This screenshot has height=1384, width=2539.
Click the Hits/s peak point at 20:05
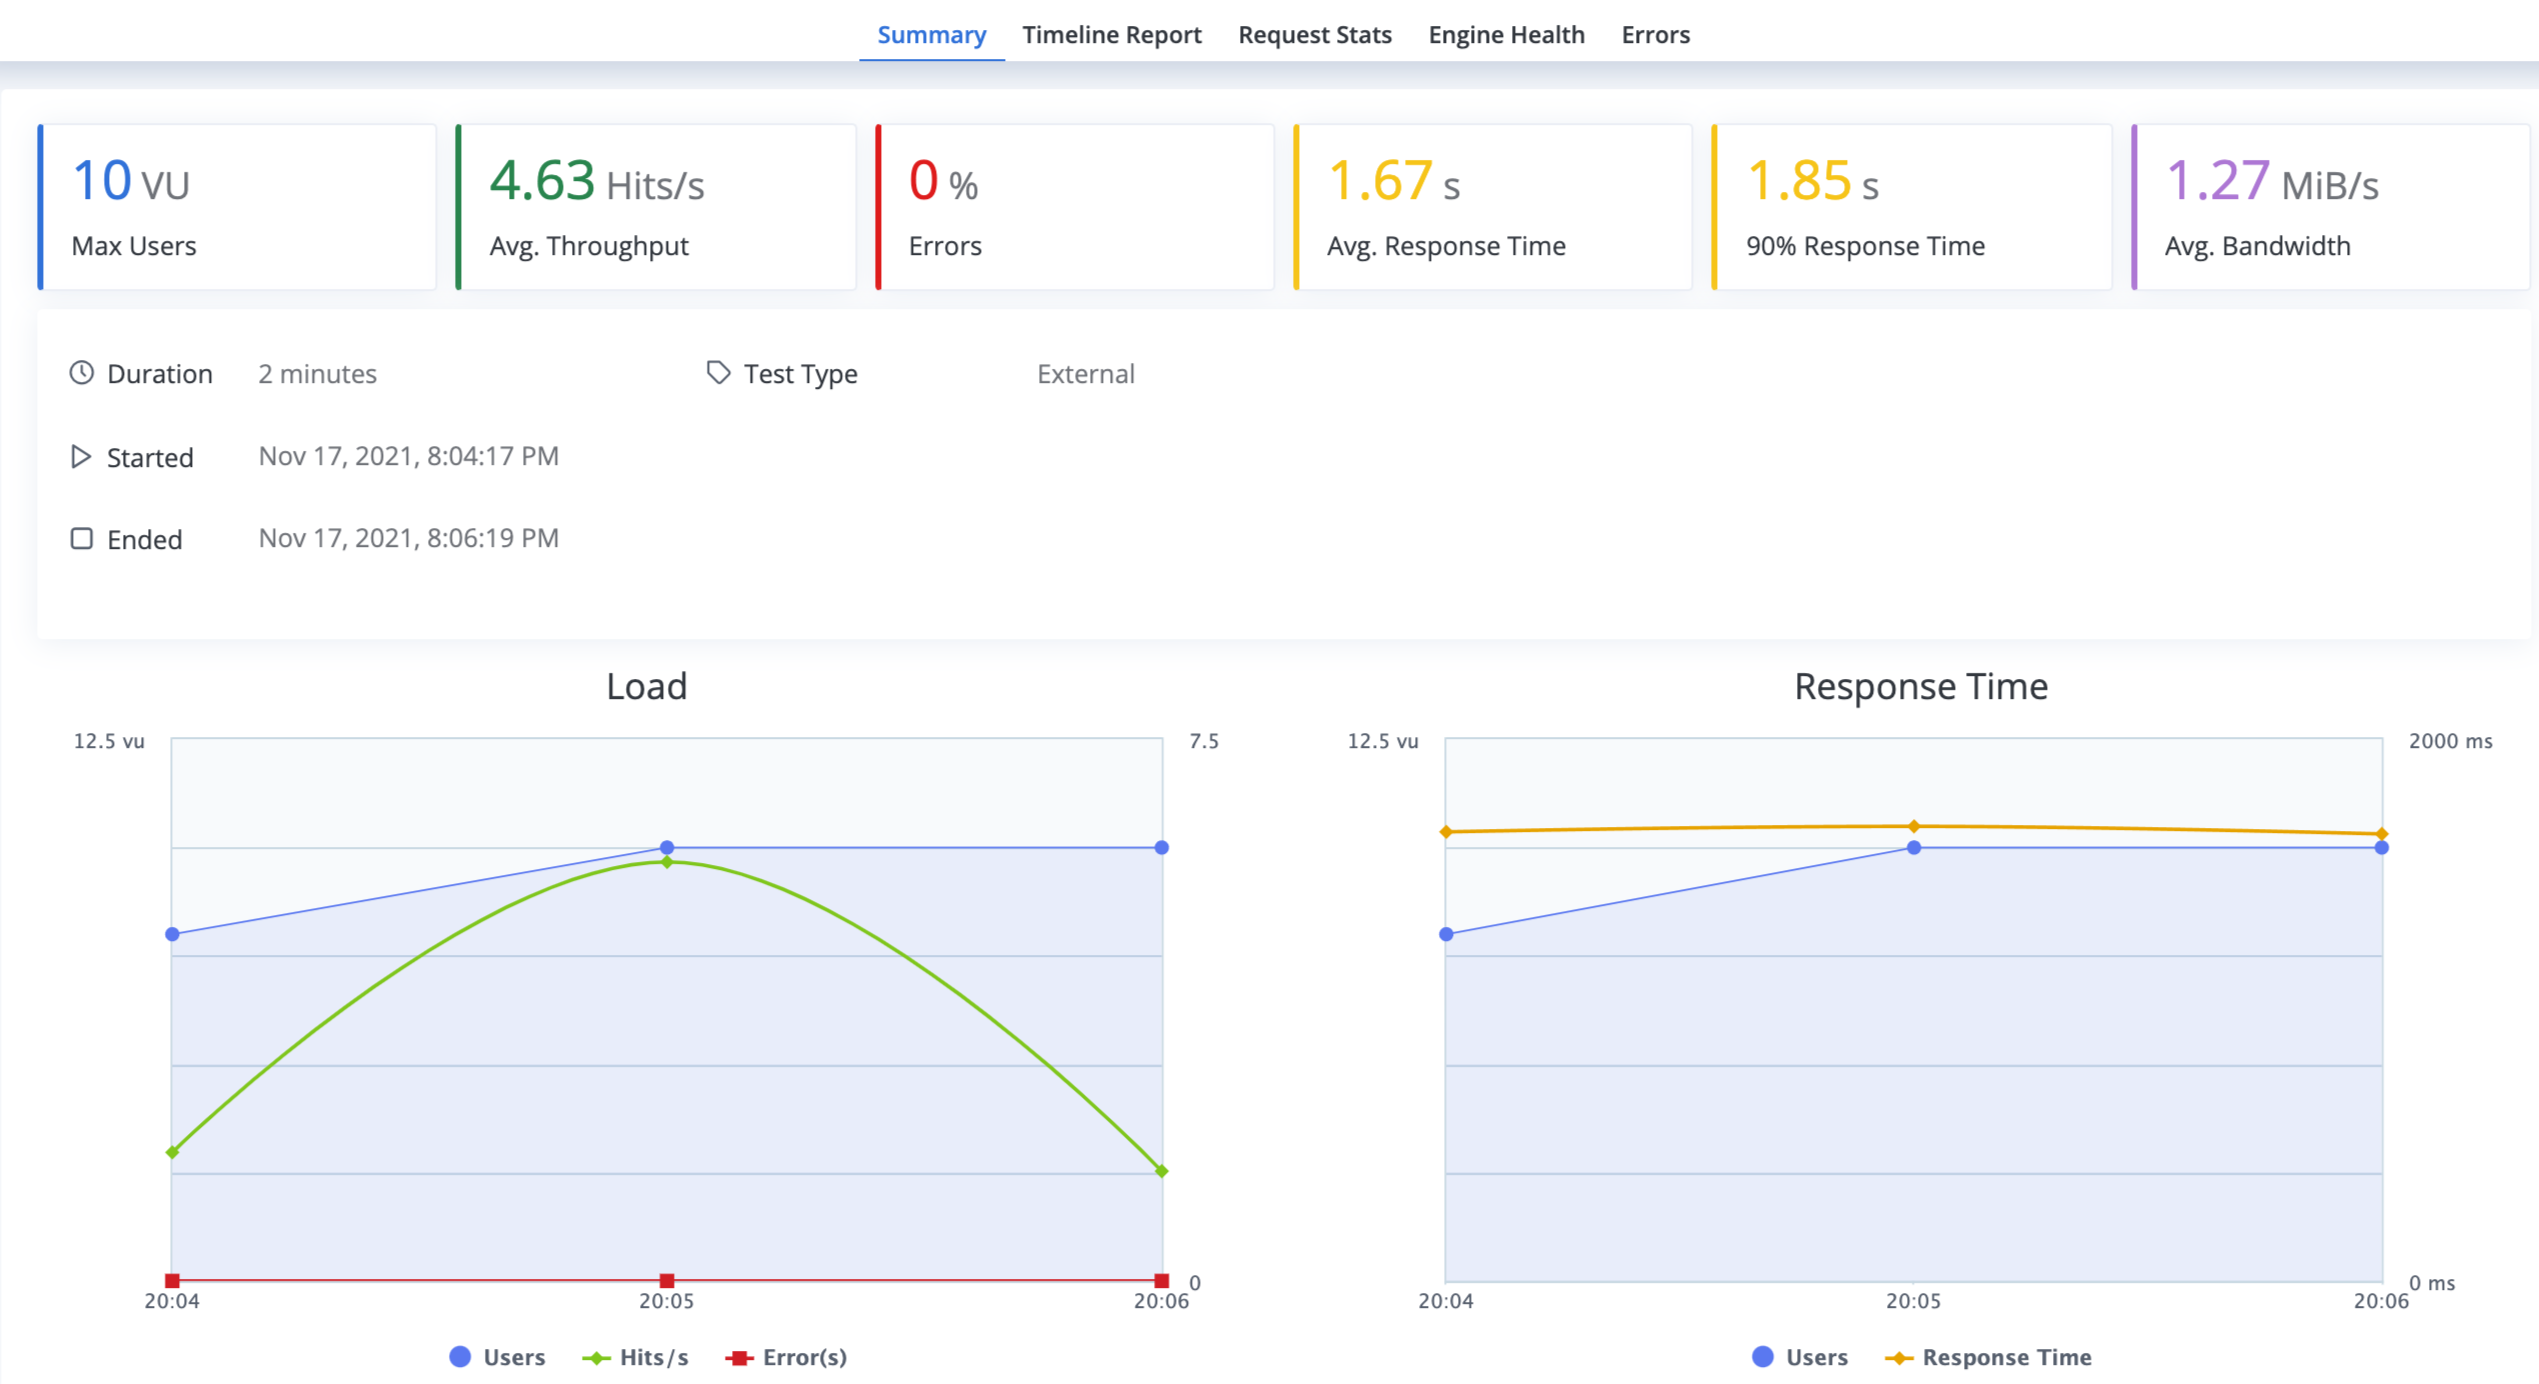tap(667, 862)
